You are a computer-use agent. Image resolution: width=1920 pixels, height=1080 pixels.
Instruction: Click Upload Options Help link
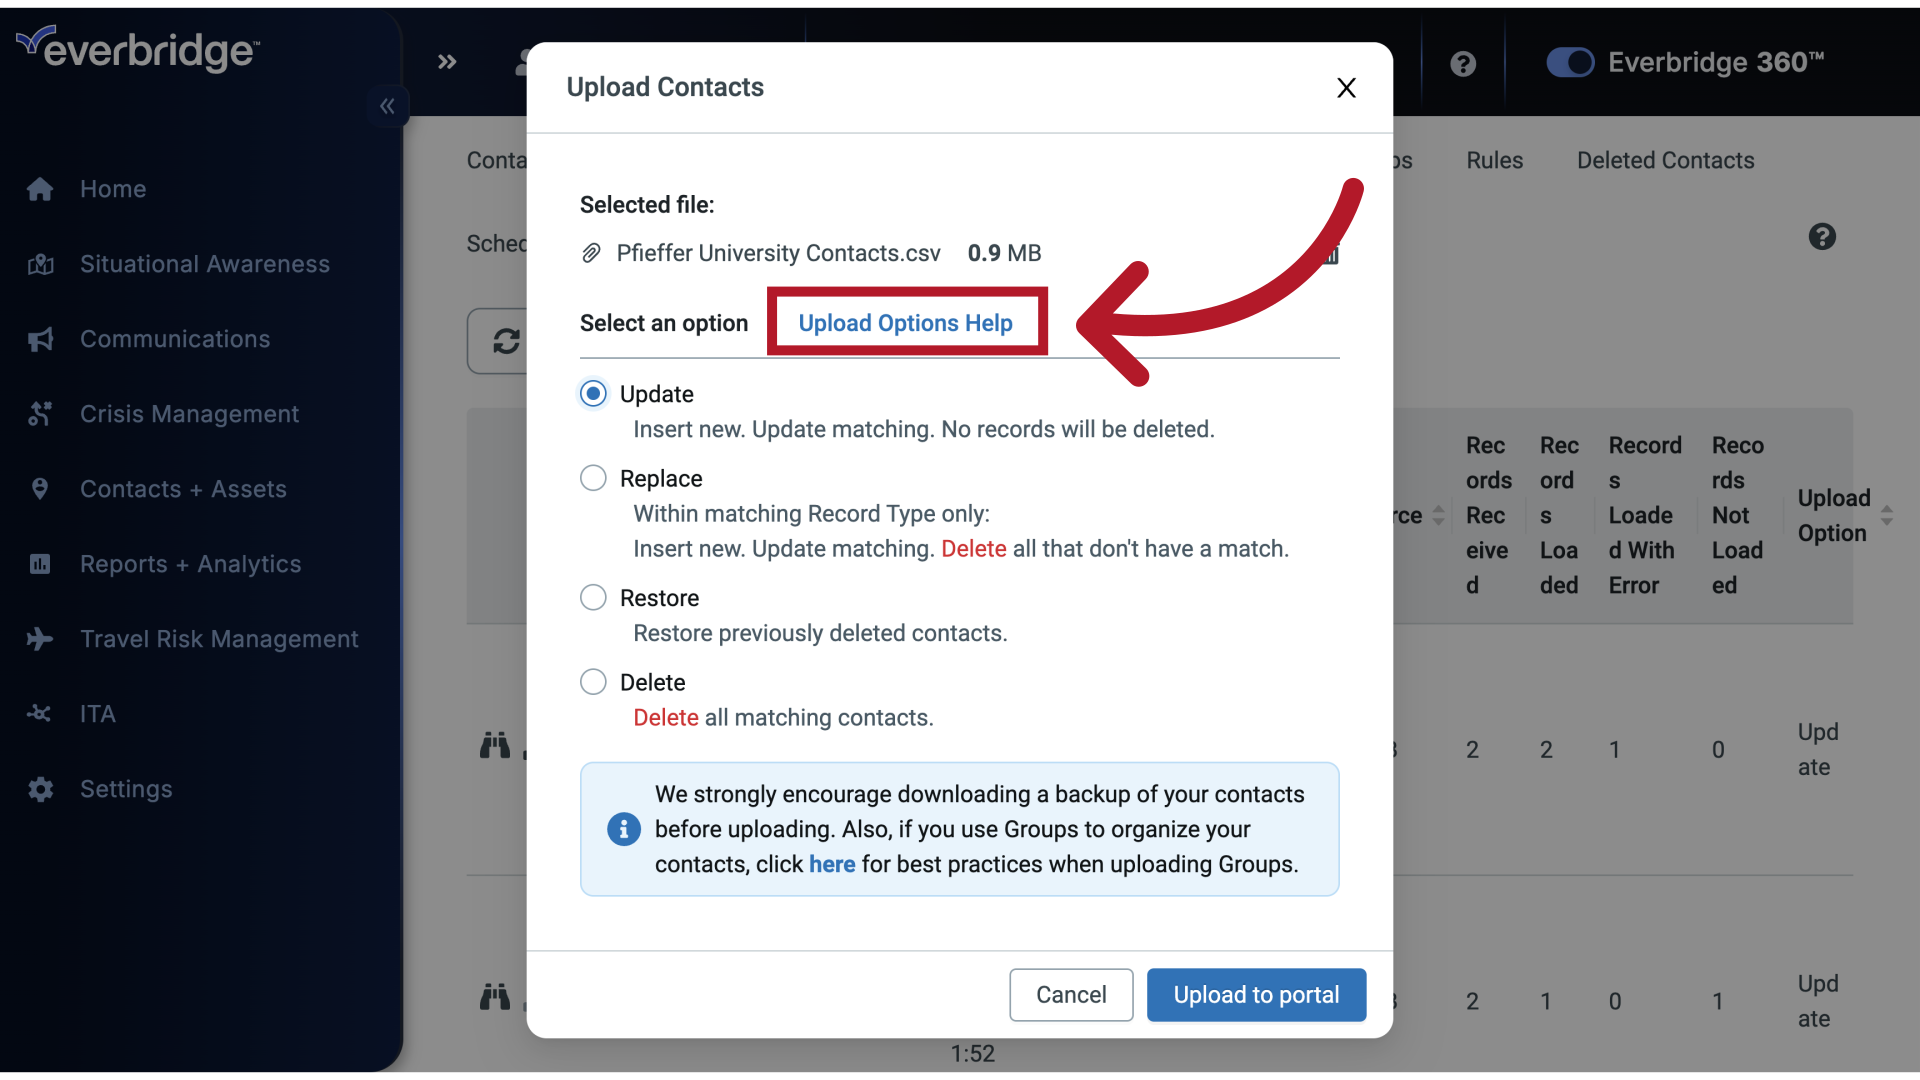pos(906,322)
